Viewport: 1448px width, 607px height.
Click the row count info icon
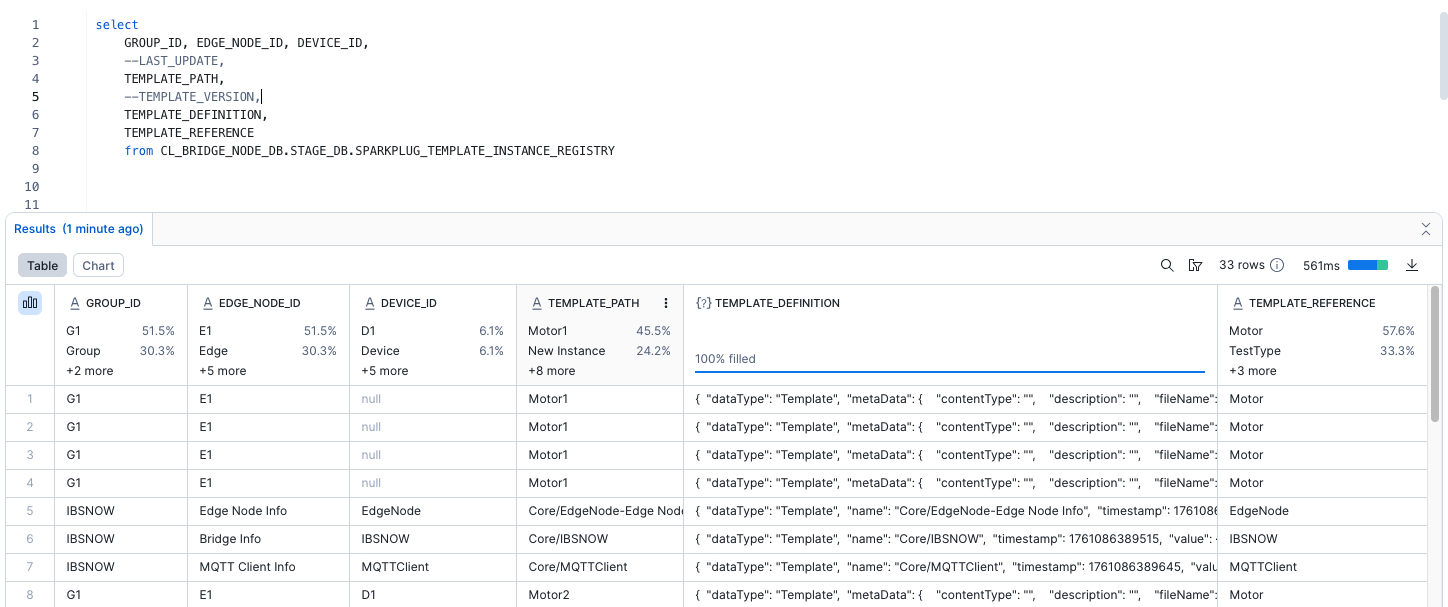1277,265
